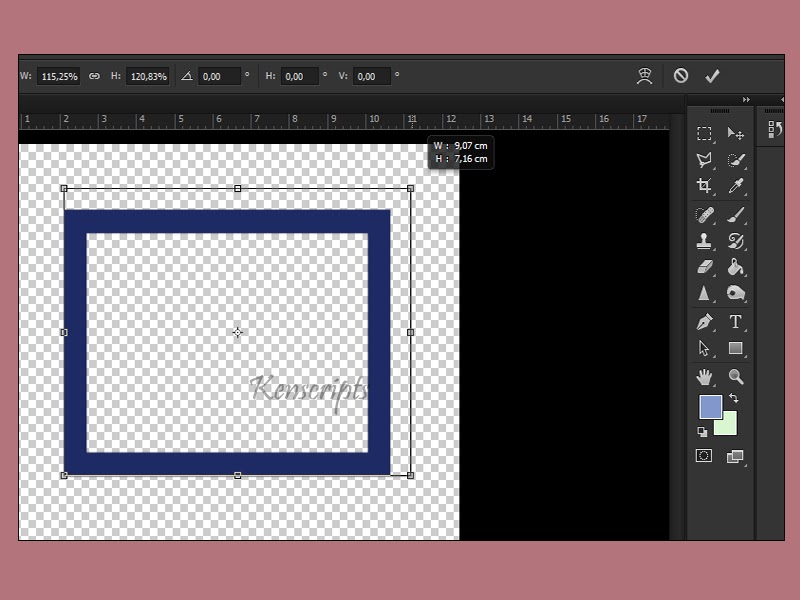This screenshot has width=800, height=600.
Task: Select the Brush tool
Action: coord(734,214)
